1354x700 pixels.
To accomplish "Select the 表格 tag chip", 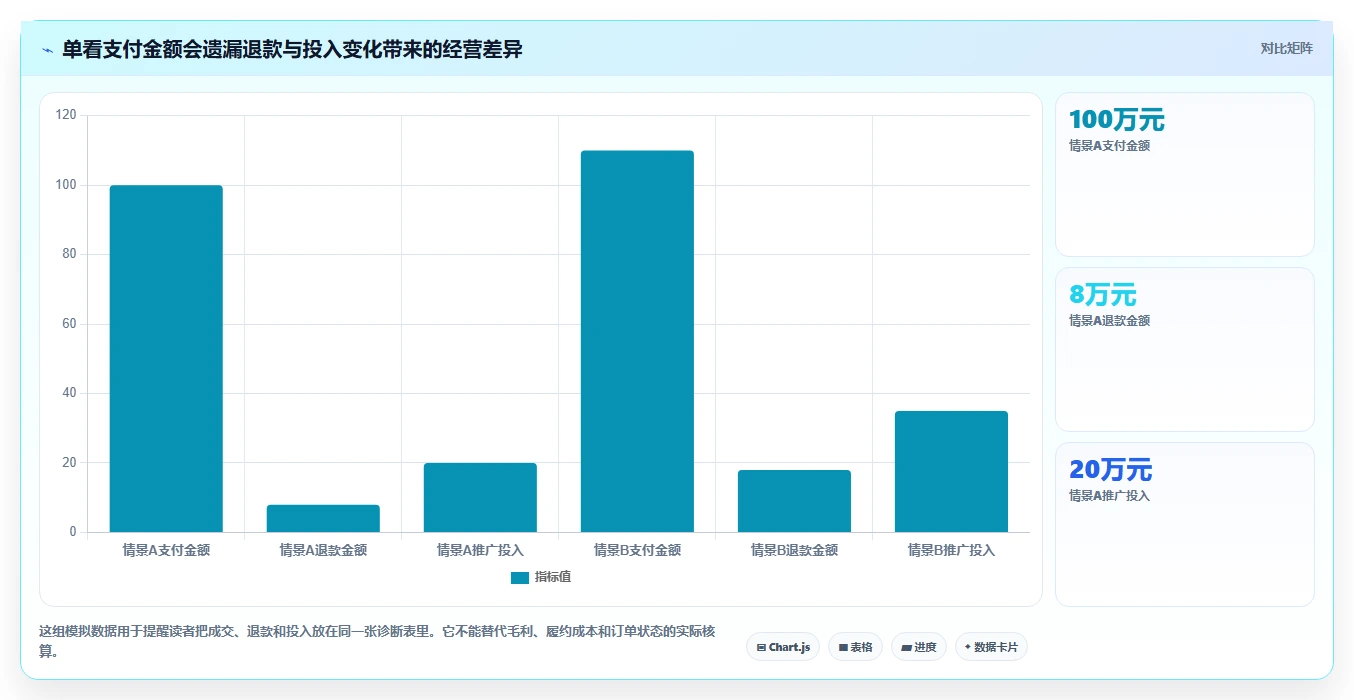I will (x=855, y=647).
